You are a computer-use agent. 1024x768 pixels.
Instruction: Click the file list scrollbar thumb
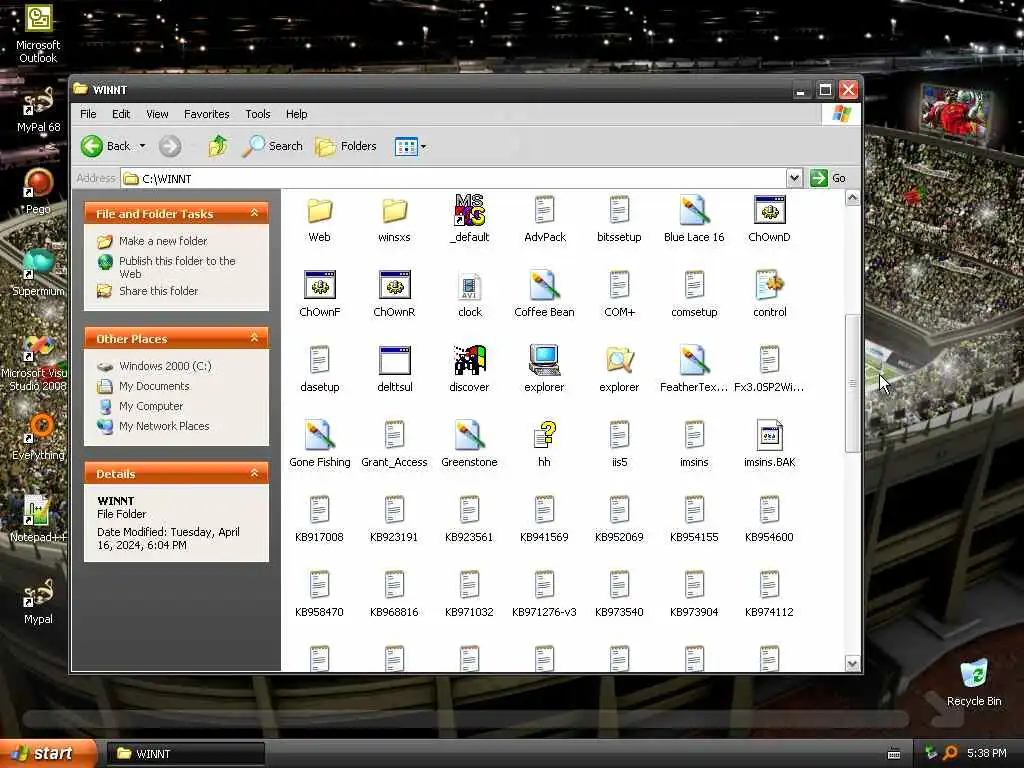852,383
